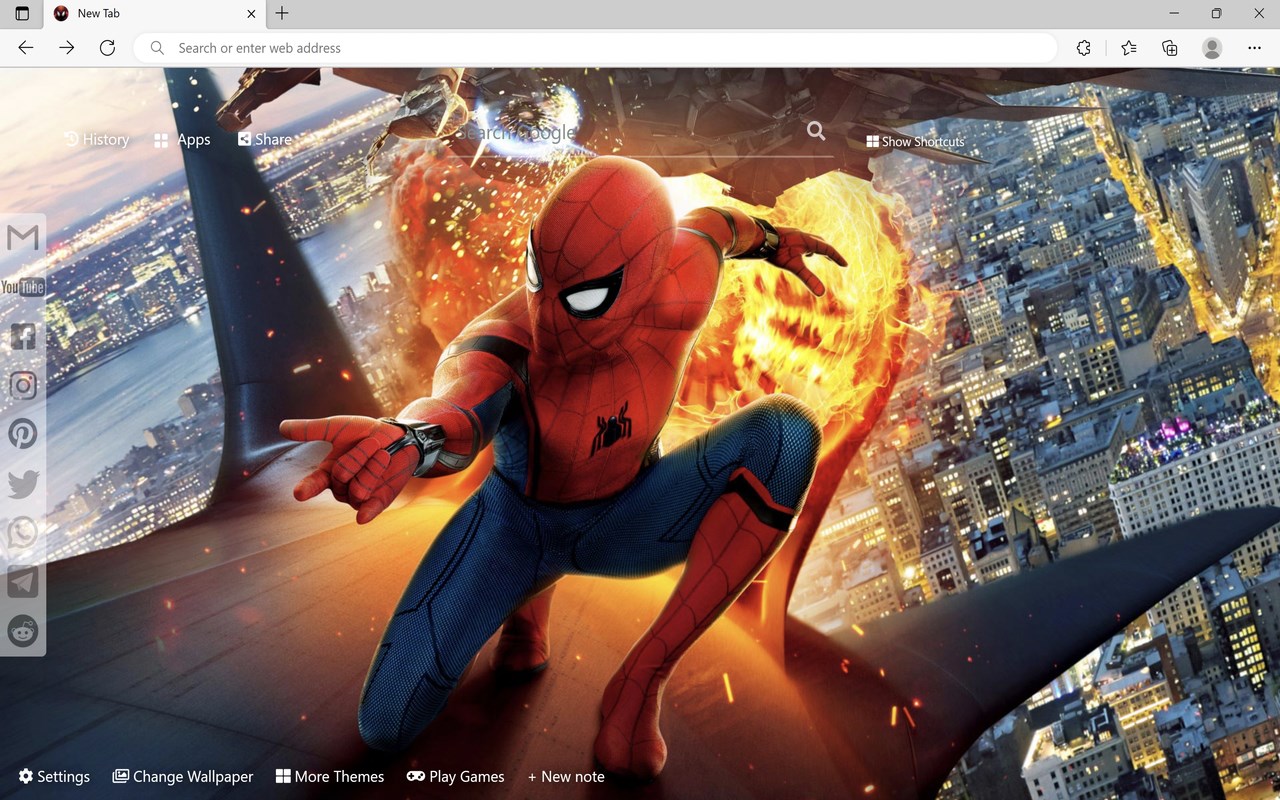Toggle Show Shortcuts

coord(915,142)
